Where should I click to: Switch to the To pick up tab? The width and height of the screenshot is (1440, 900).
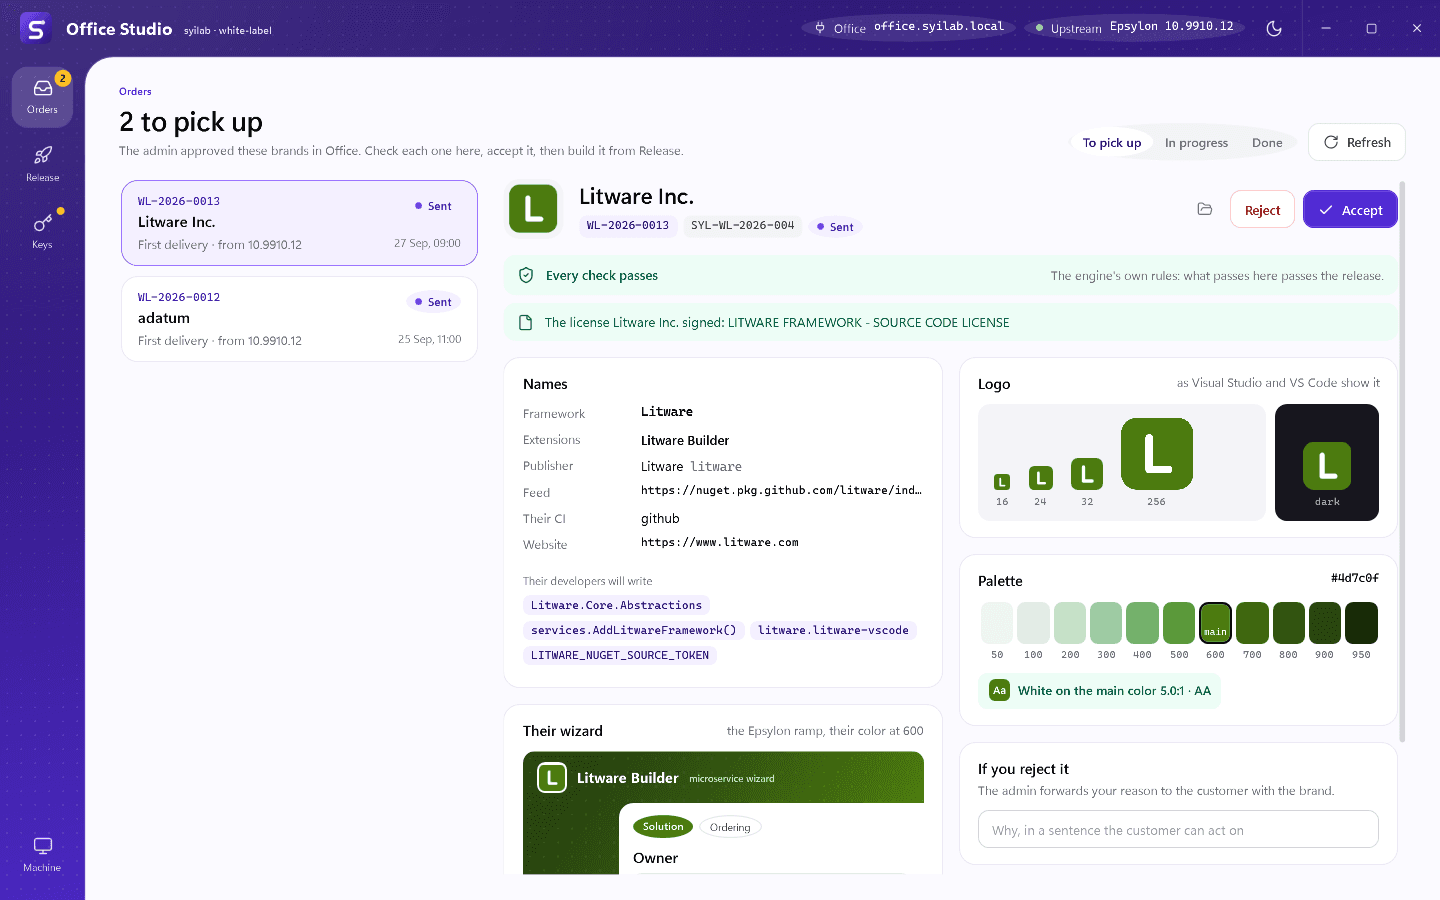point(1112,143)
